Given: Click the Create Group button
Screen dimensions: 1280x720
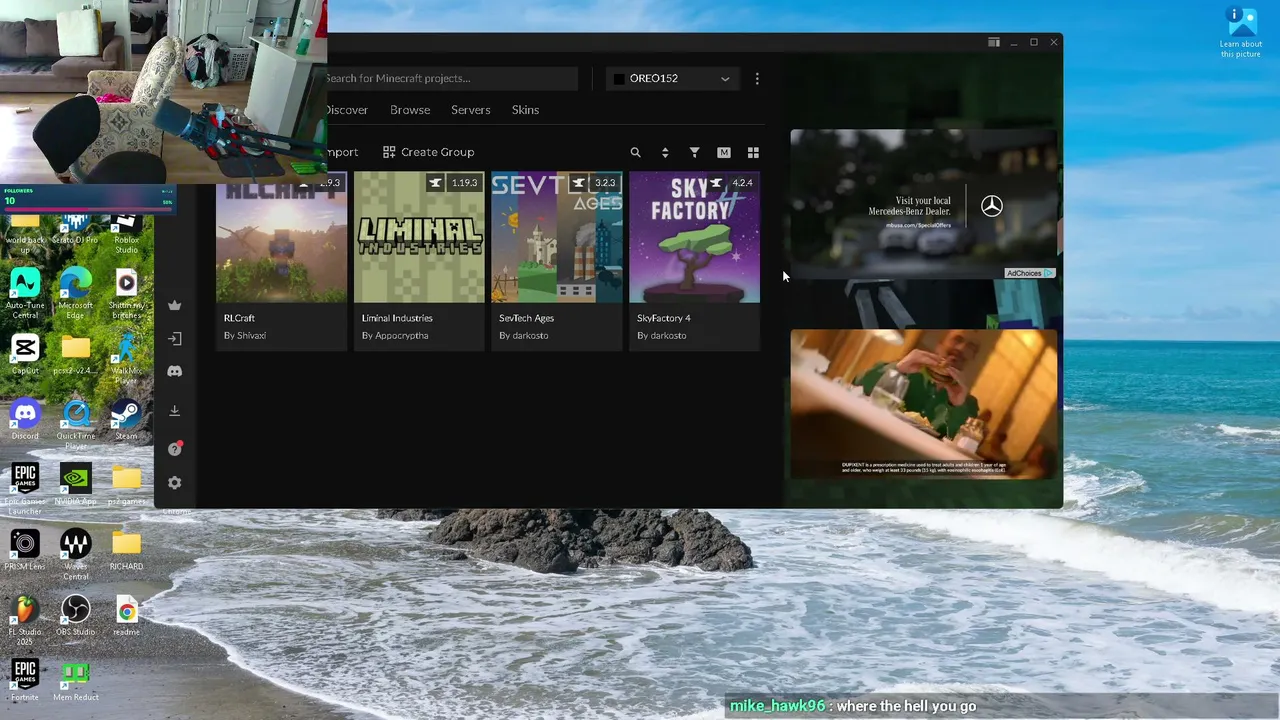Looking at the screenshot, I should pos(428,152).
